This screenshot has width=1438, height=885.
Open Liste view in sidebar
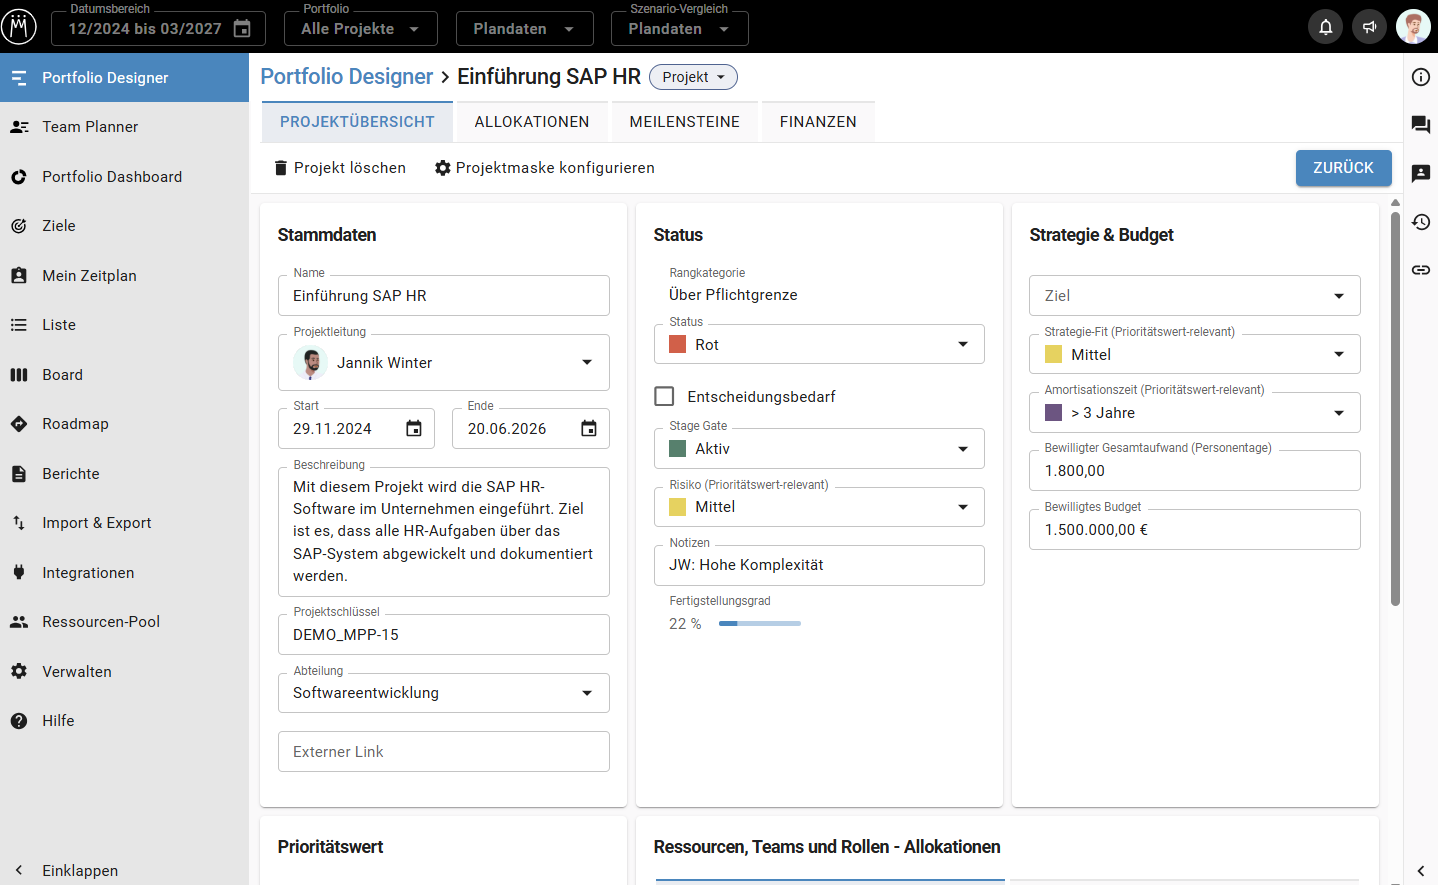[x=124, y=325]
